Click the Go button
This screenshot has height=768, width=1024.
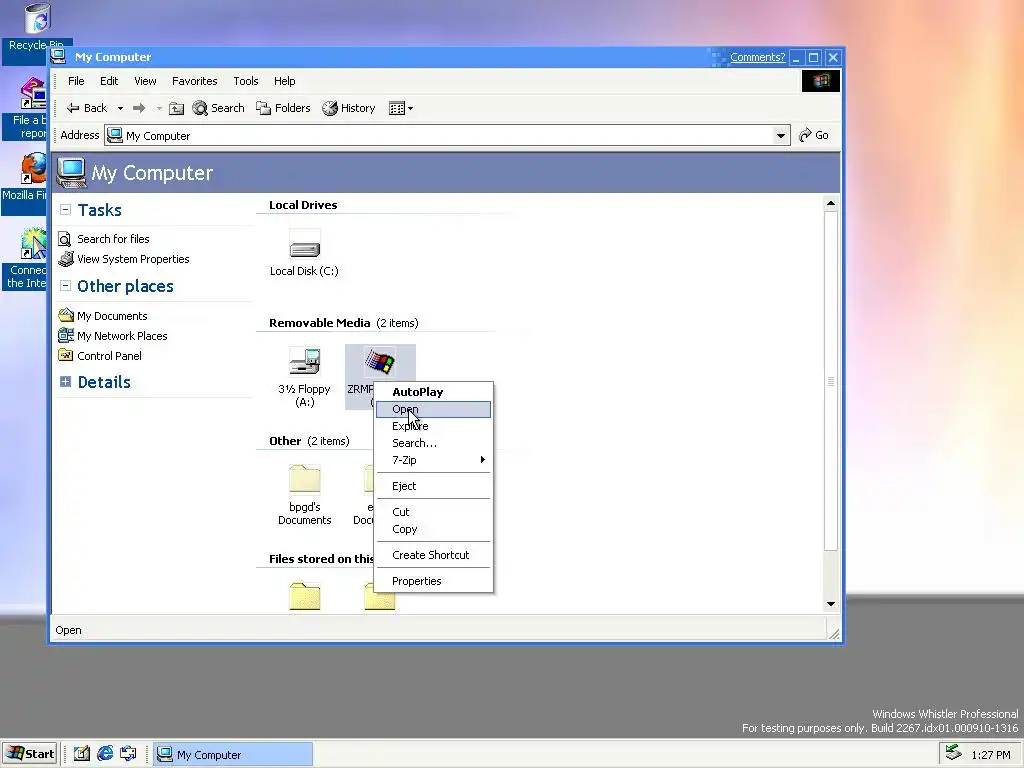pyautogui.click(x=814, y=135)
